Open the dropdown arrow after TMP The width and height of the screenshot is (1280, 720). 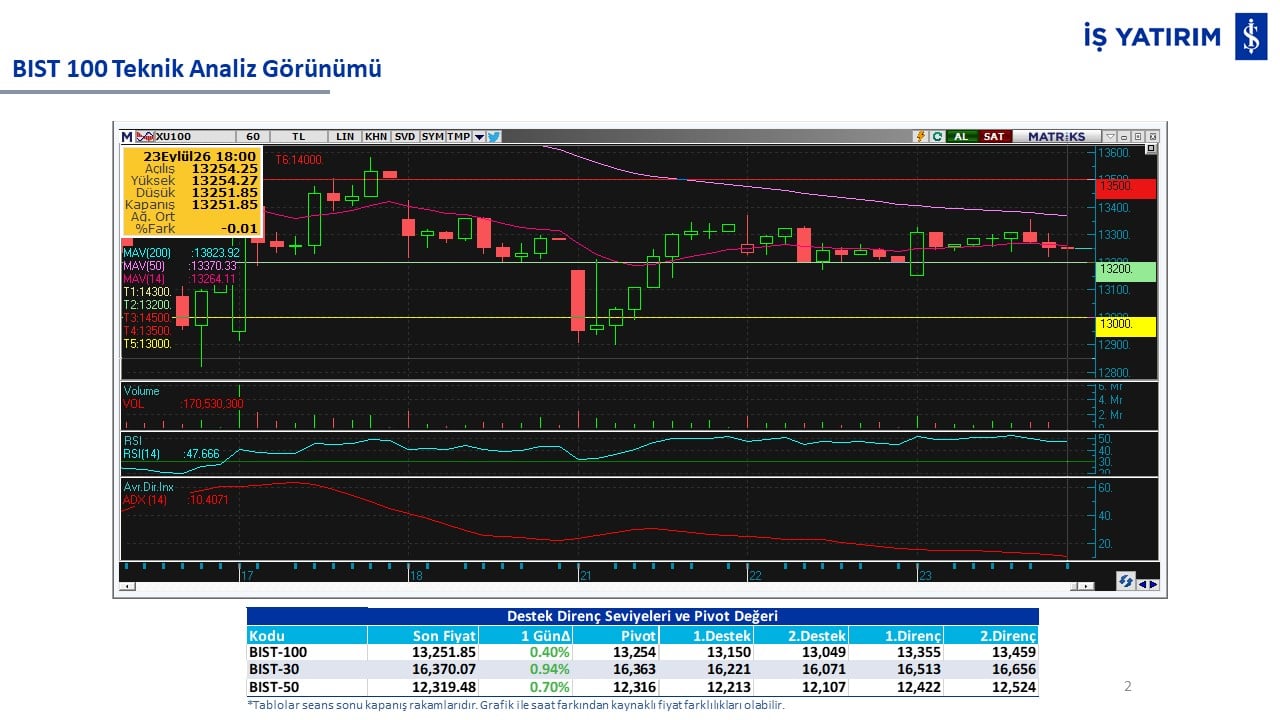point(479,137)
